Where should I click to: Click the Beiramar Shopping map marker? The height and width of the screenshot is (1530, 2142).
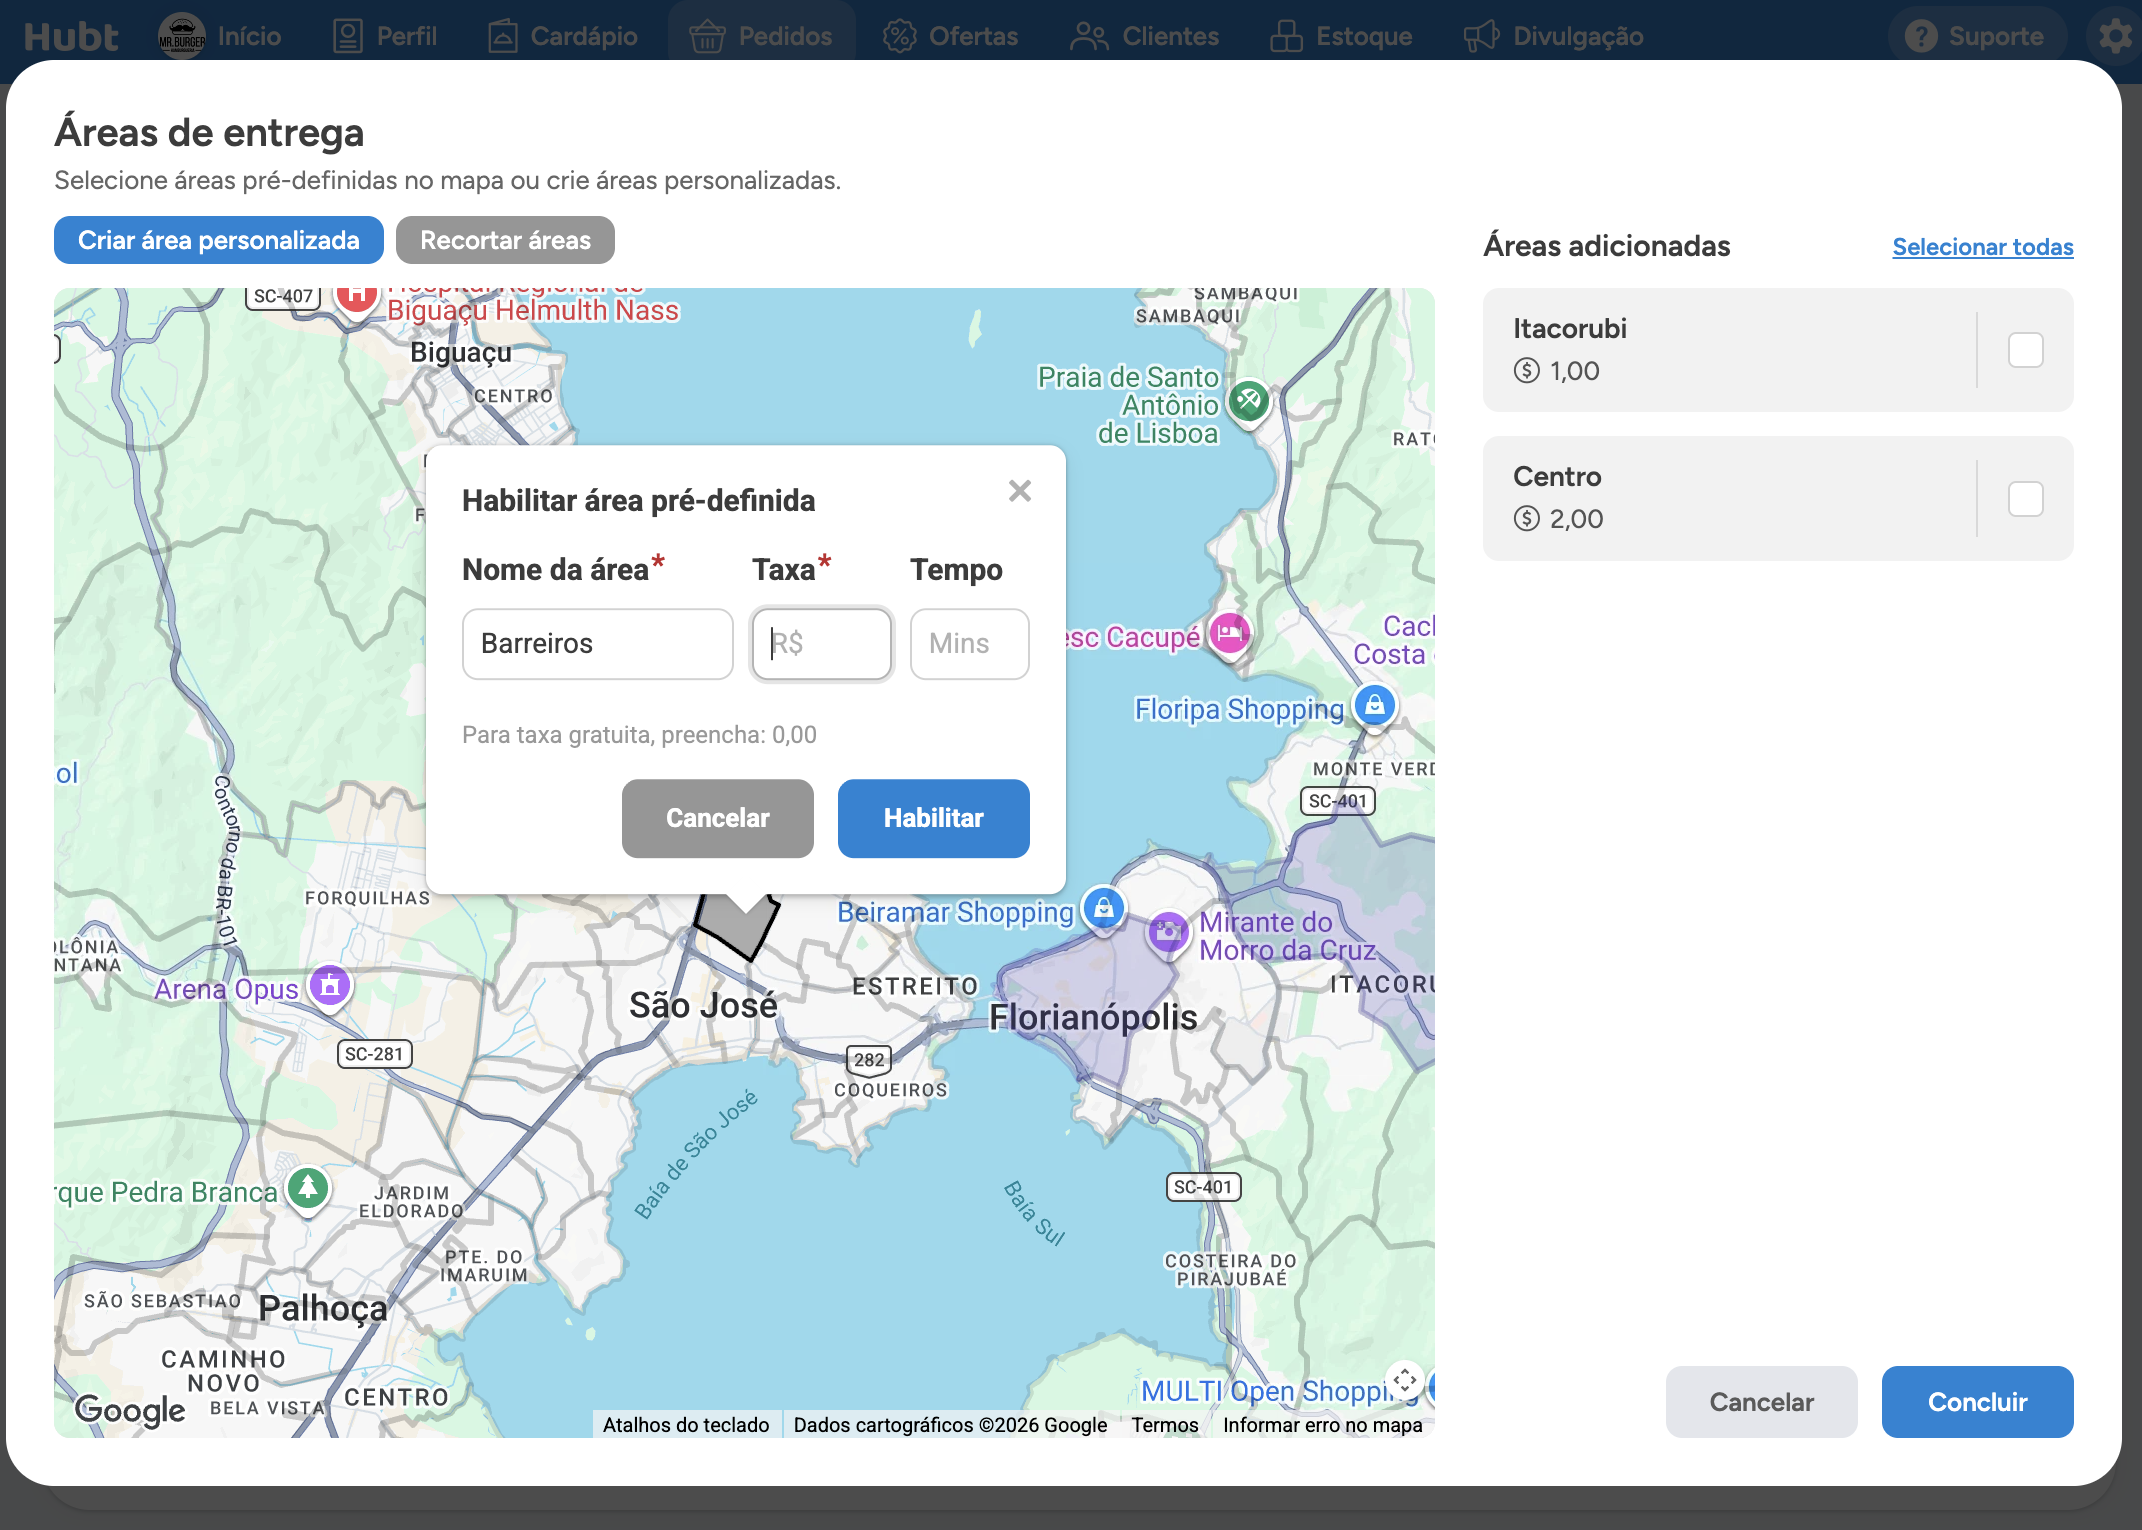1103,909
